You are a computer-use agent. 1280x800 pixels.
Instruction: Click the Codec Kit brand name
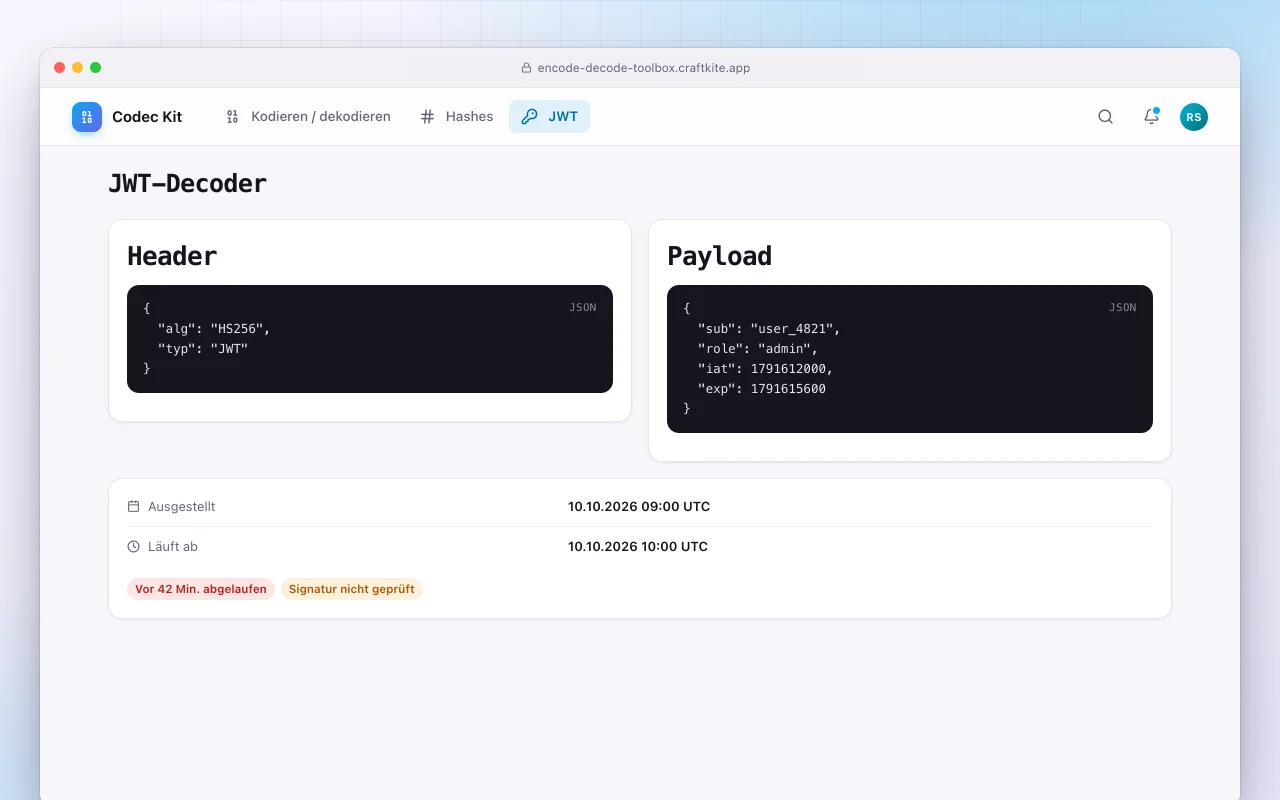(147, 117)
